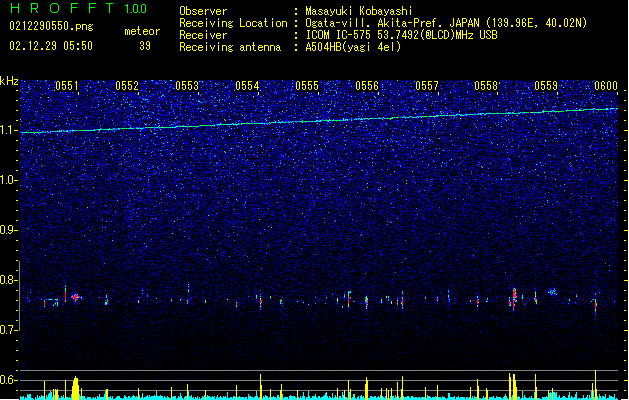
Task: Click the 0.8 kHz axis label
Action: point(9,280)
